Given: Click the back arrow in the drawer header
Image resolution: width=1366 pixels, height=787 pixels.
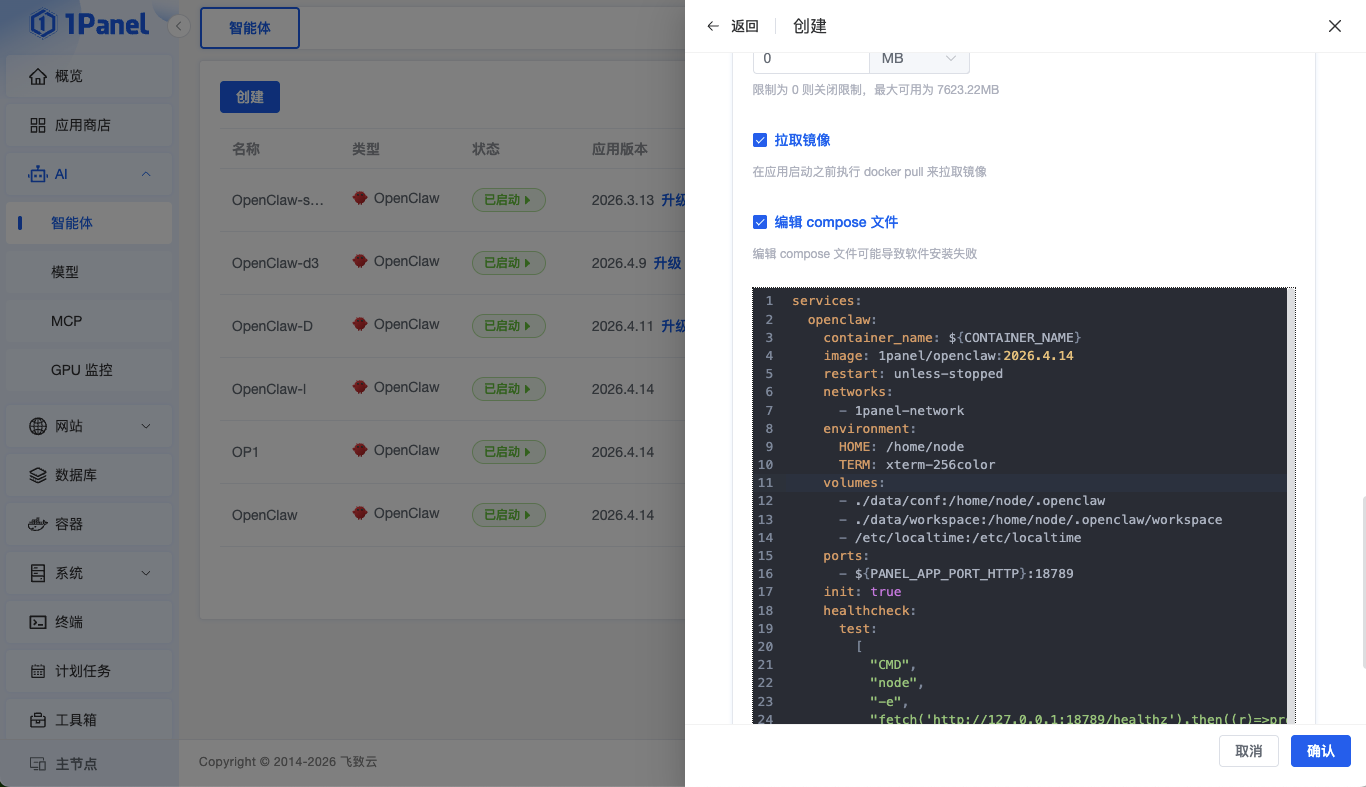Looking at the screenshot, I should tap(713, 26).
